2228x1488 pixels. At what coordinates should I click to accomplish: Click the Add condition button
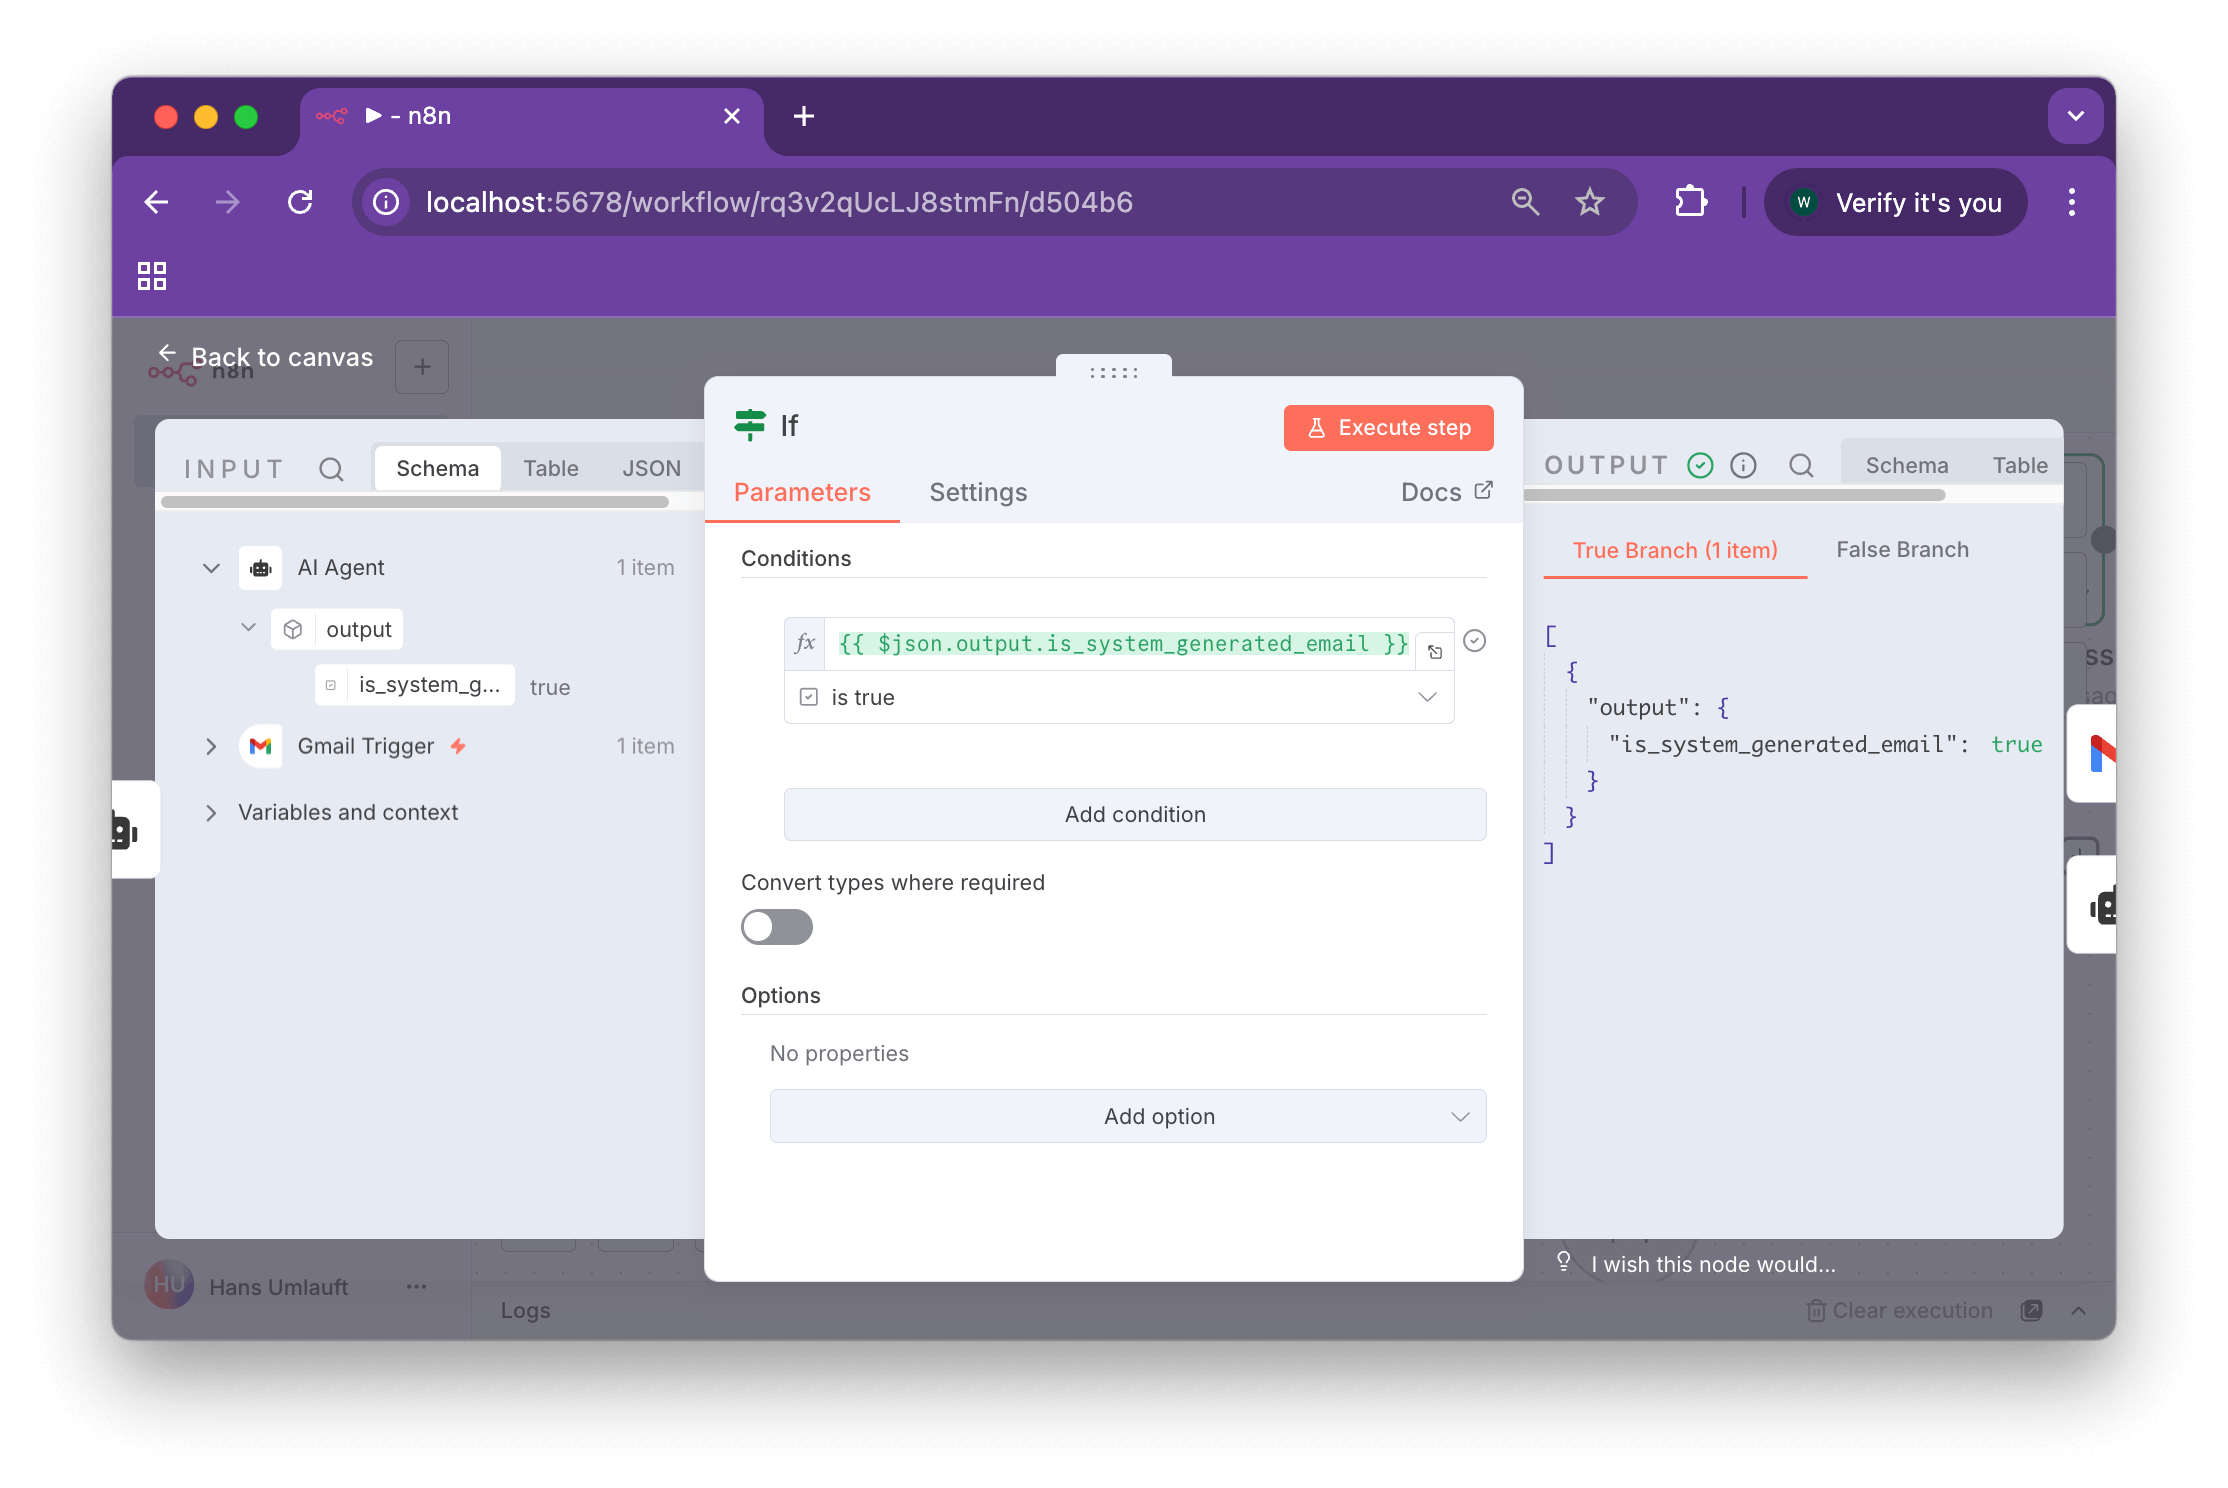click(x=1134, y=814)
